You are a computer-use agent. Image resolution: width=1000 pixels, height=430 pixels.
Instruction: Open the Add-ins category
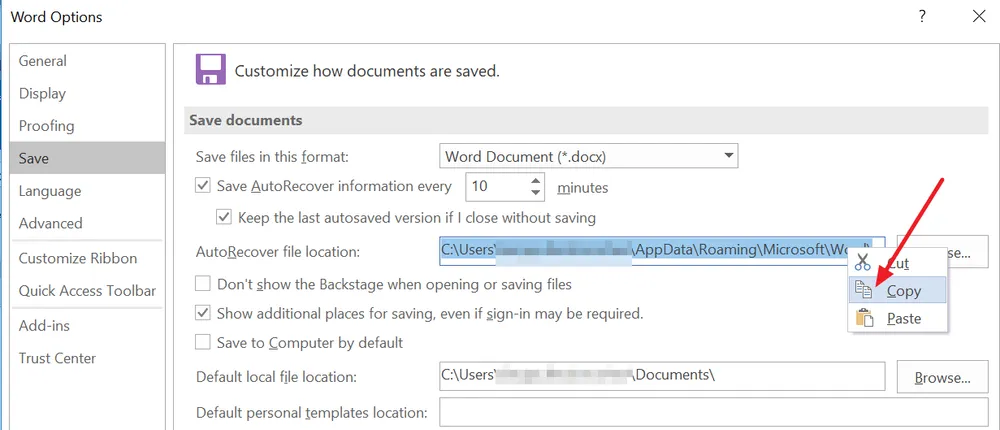pyautogui.click(x=87, y=325)
